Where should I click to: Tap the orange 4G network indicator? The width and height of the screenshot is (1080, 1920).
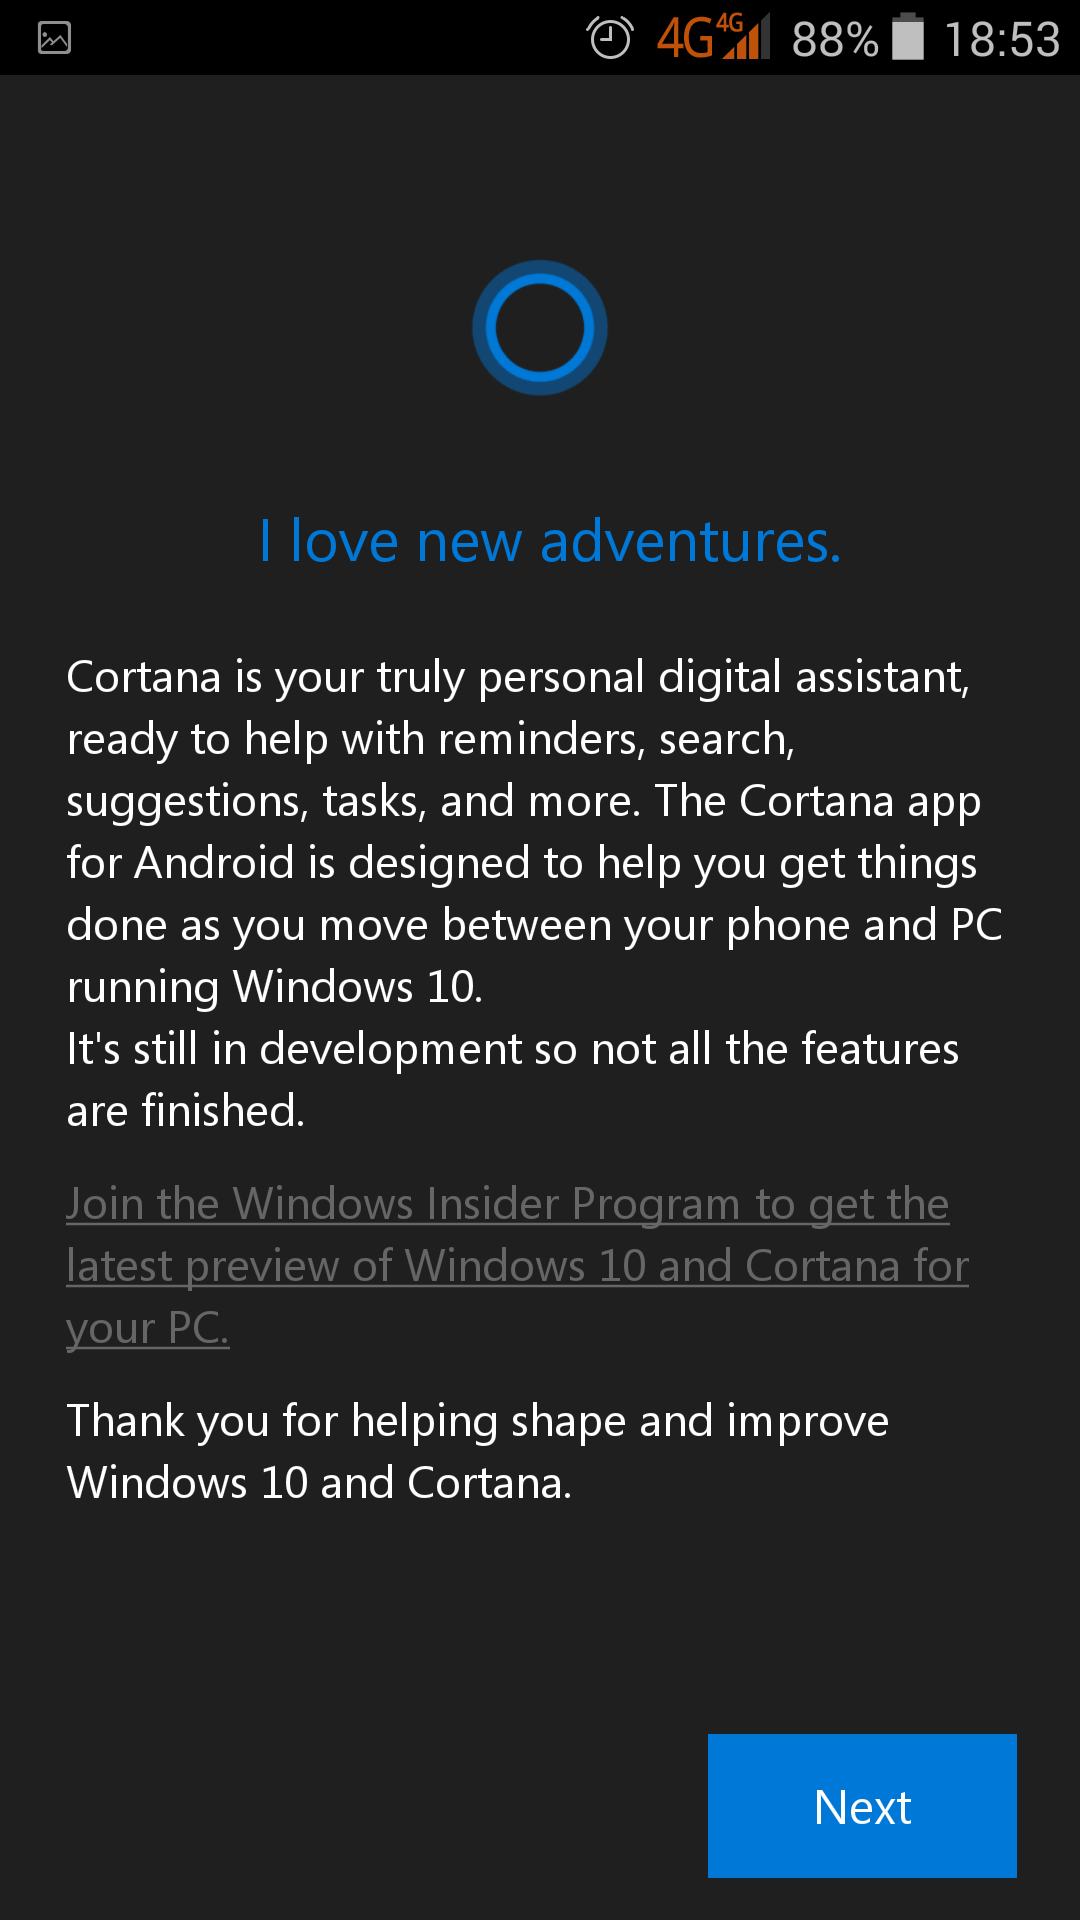click(685, 39)
